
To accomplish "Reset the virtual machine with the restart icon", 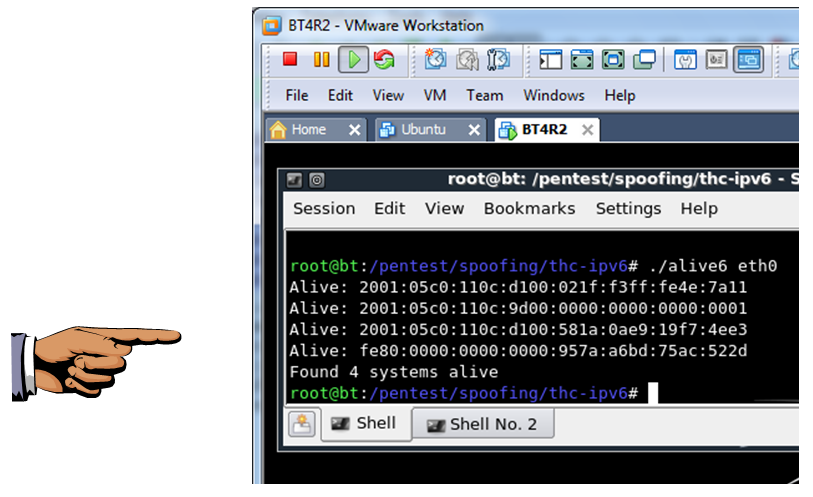I will (x=384, y=60).
